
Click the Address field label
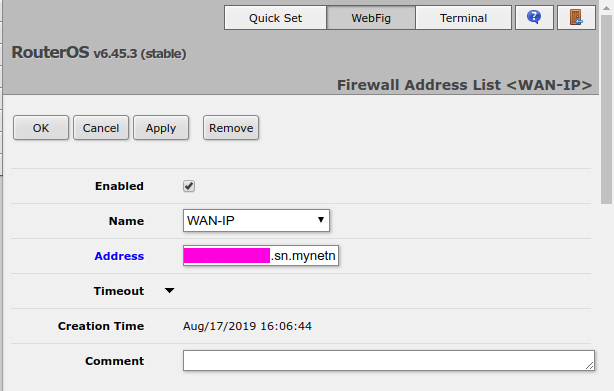tap(119, 256)
